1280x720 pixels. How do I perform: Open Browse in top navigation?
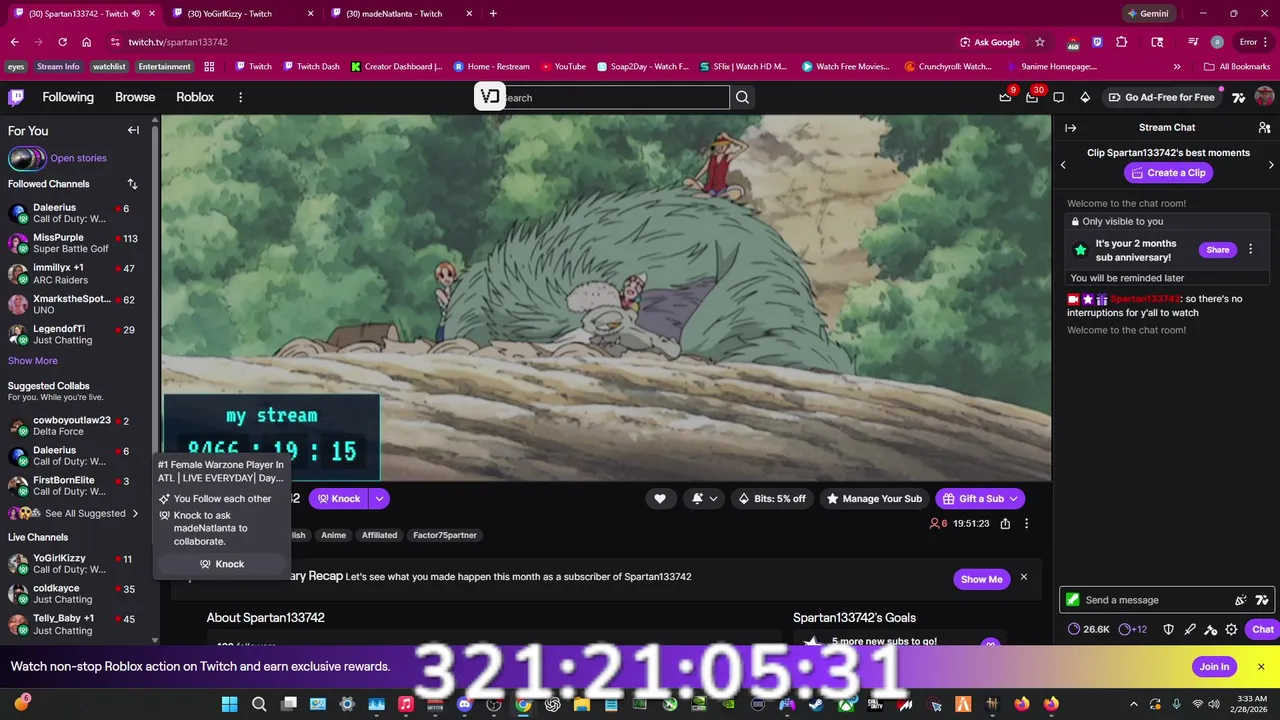[x=135, y=97]
